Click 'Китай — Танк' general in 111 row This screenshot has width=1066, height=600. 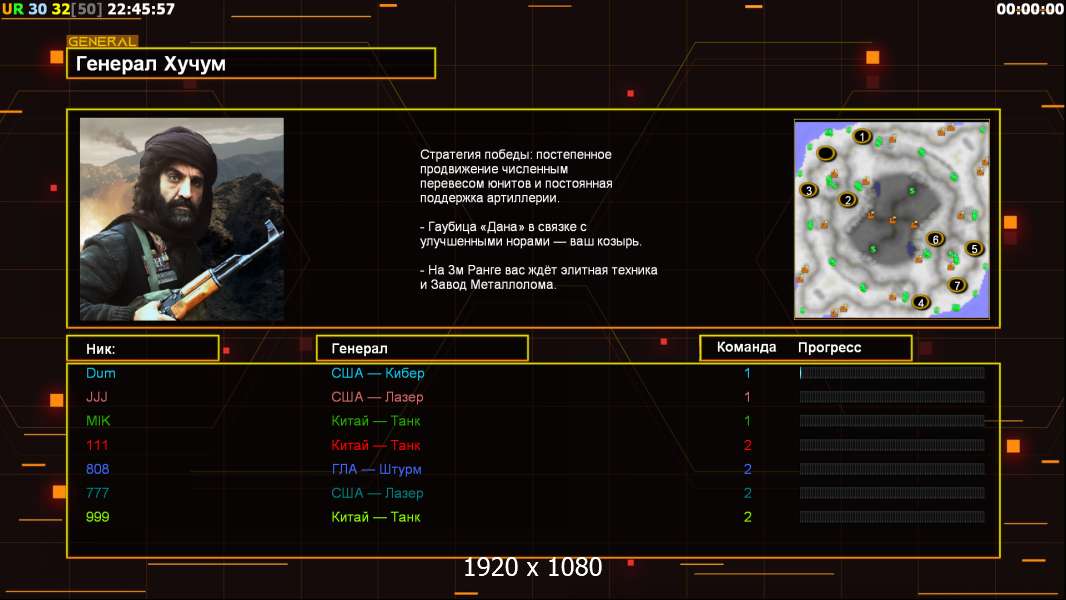[x=375, y=445]
